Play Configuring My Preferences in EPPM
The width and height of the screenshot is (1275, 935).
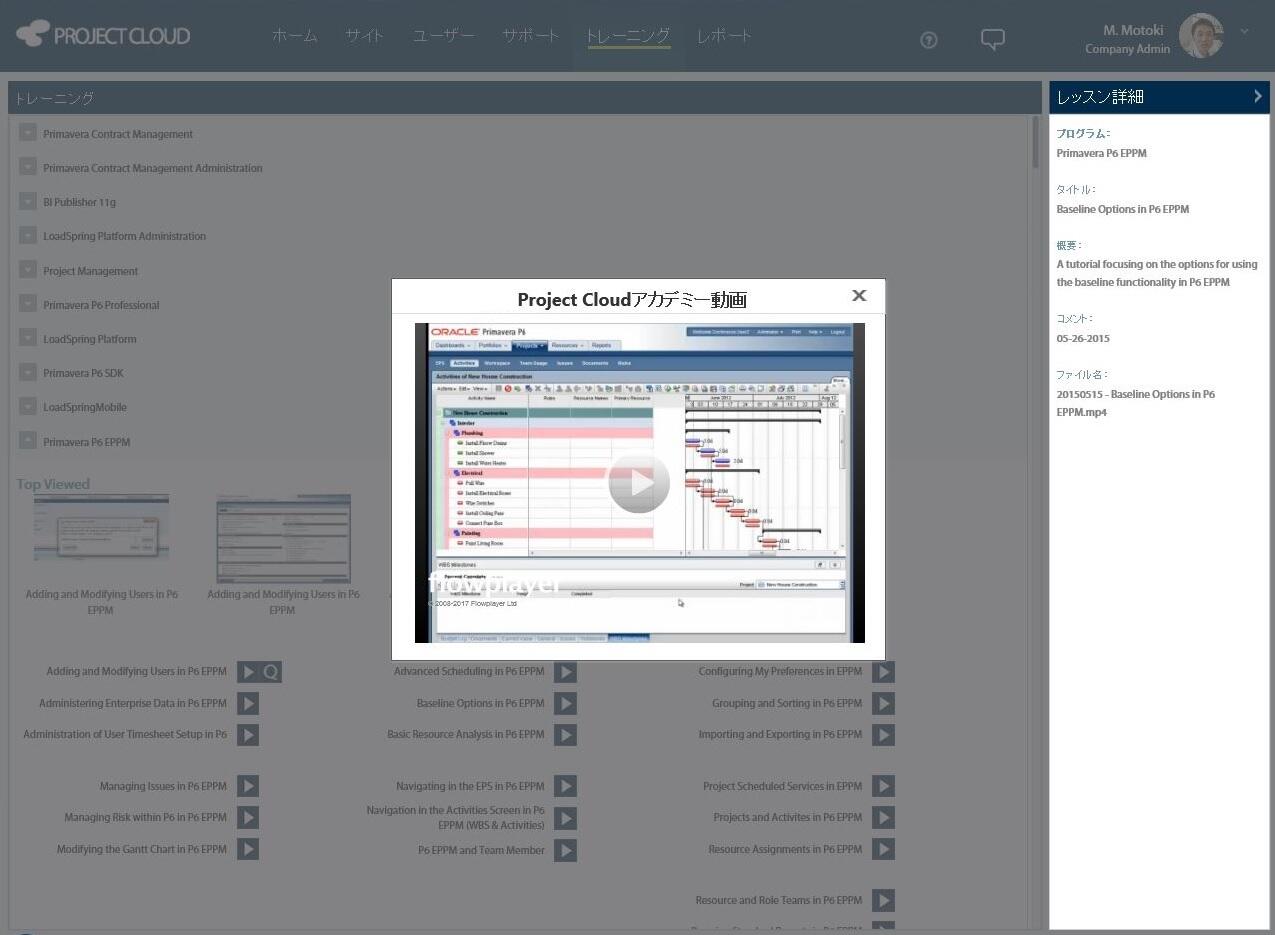coord(883,672)
